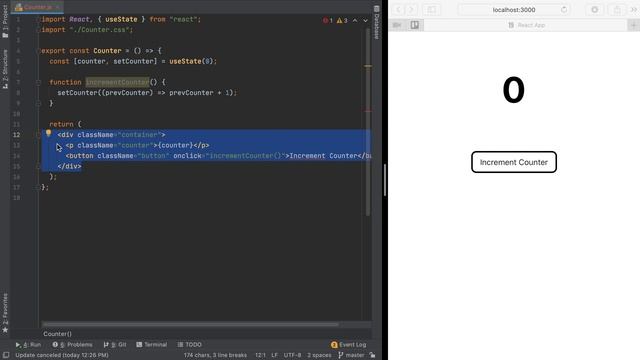The image size is (640, 360).
Task: Click Safari share button
Action: 617,9
